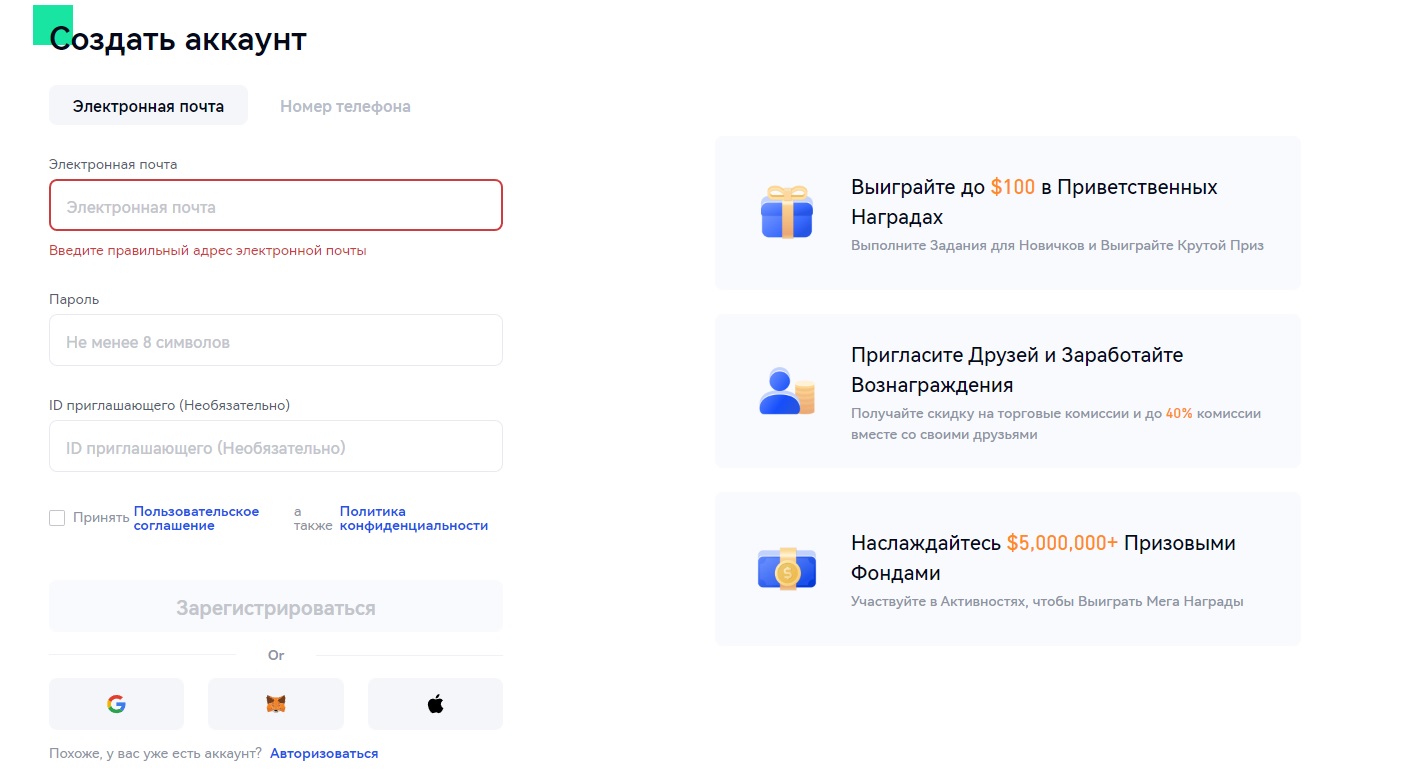
Task: Switch to the Электронная почта tab
Action: pyautogui.click(x=148, y=106)
